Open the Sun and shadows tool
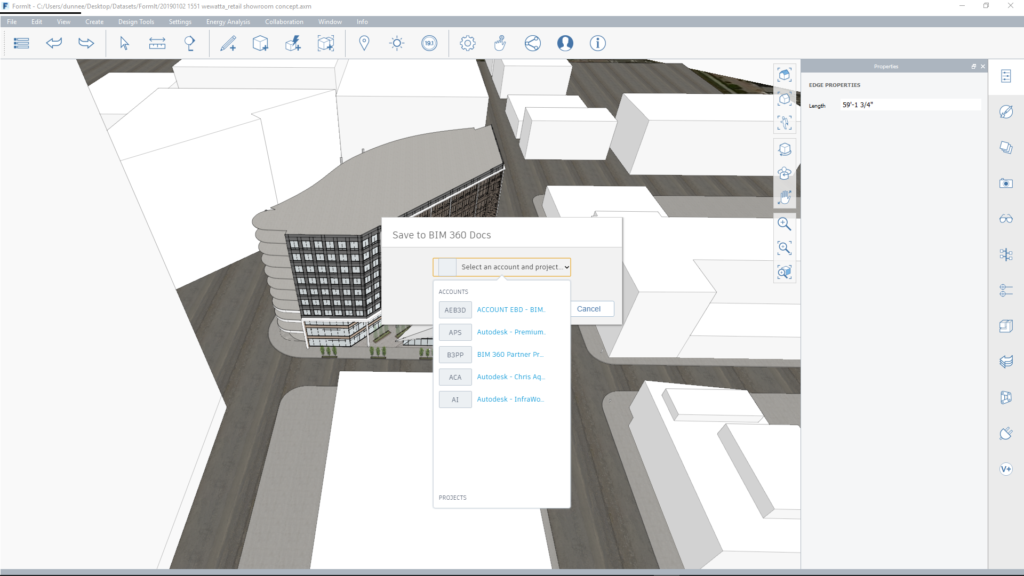 (x=397, y=43)
